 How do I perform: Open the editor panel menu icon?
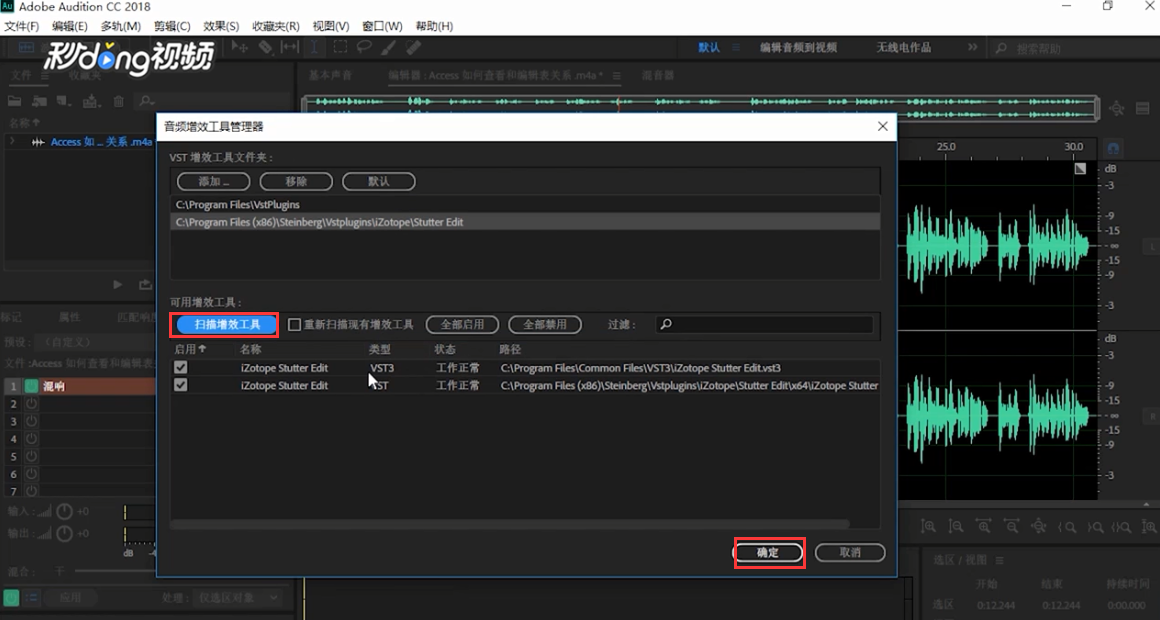point(616,75)
